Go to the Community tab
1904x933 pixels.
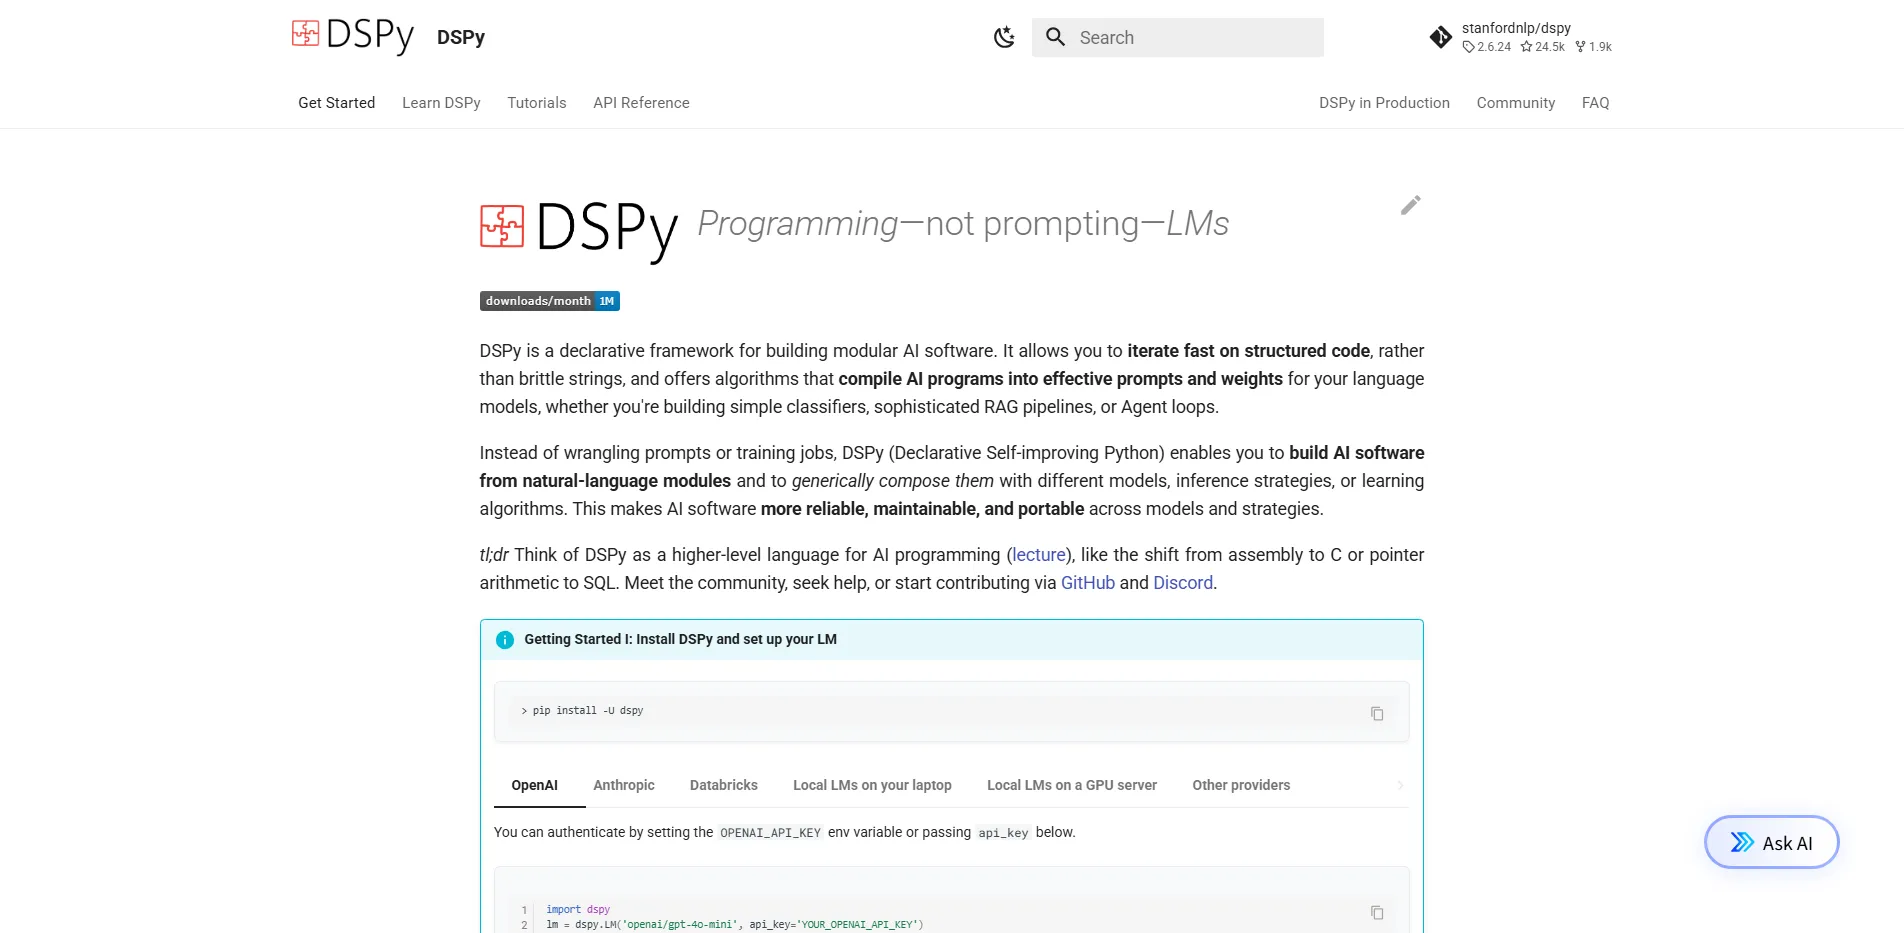1516,103
